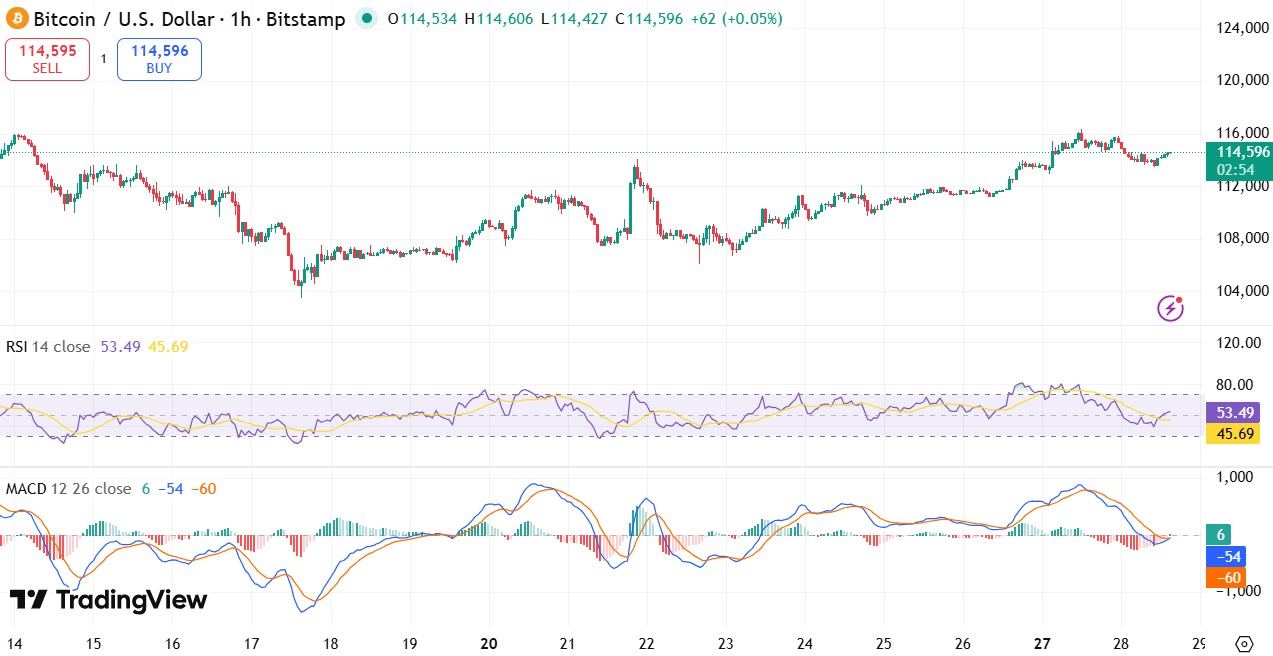
Task: Click the purple lightning bolt icon
Action: [1170, 308]
